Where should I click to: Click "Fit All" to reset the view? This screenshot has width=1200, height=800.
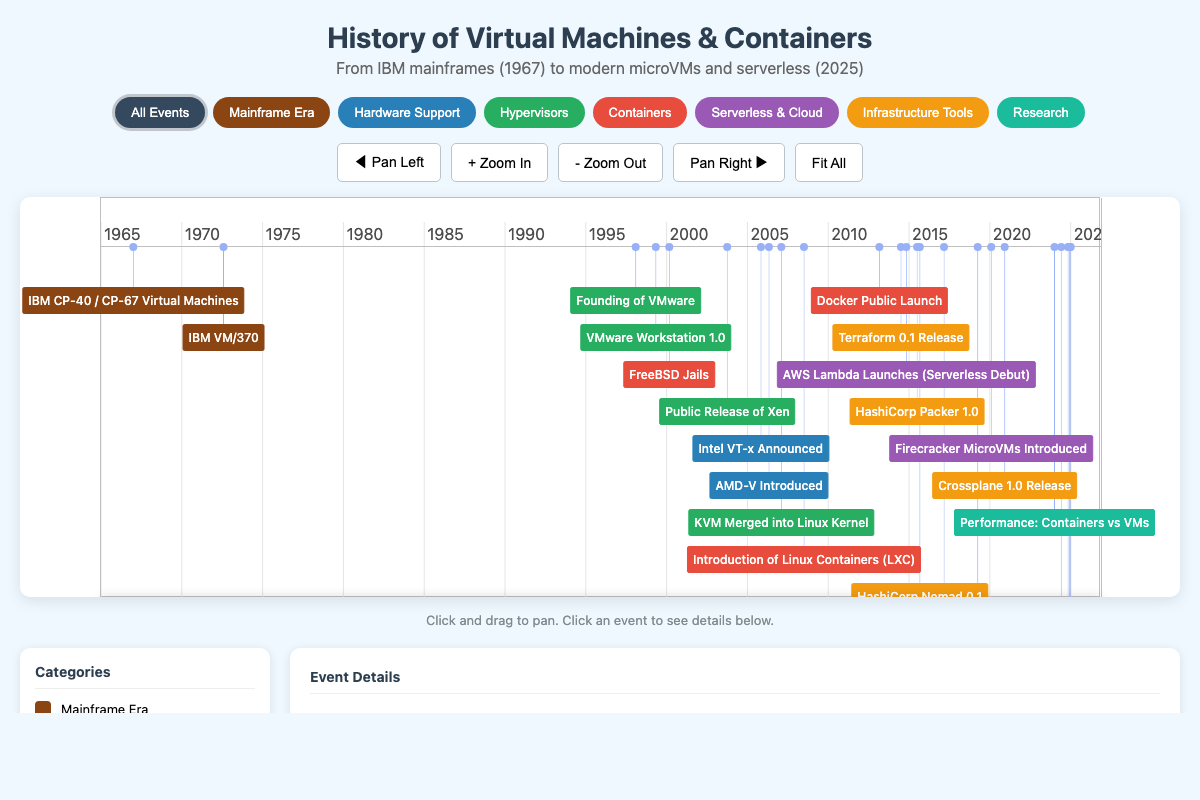click(828, 162)
